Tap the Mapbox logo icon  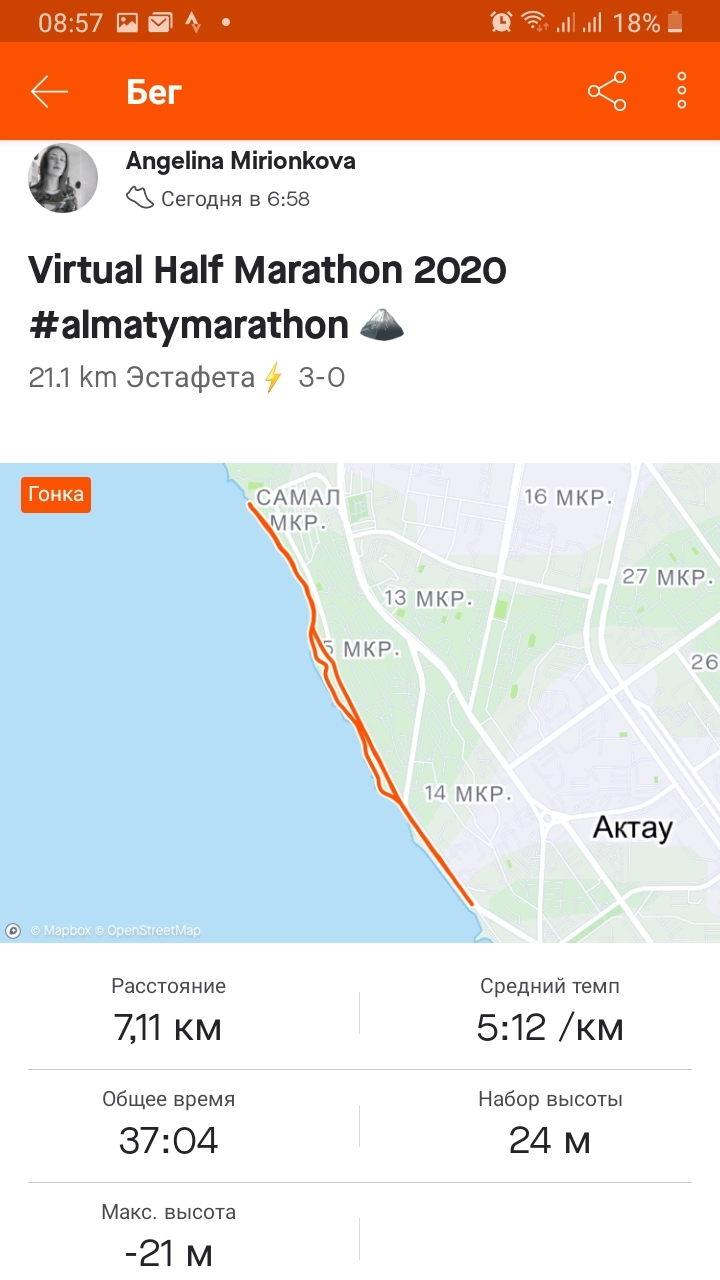click(13, 930)
